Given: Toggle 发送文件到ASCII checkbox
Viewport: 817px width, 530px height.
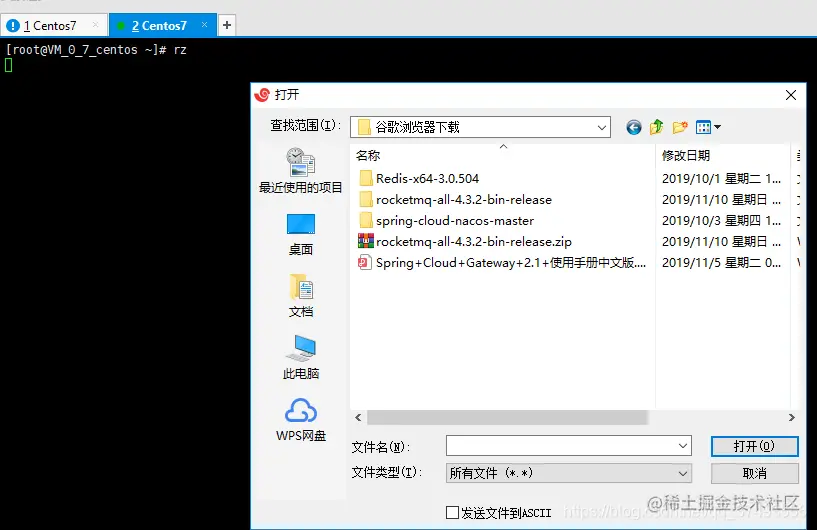Looking at the screenshot, I should pos(452,513).
